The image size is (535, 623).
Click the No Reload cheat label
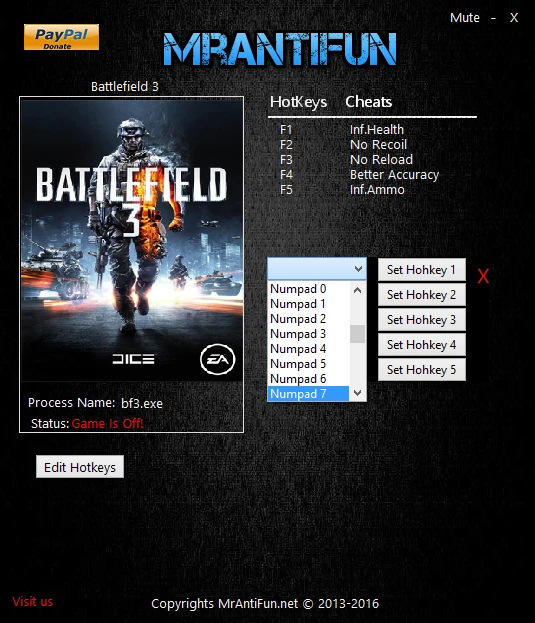[x=381, y=160]
